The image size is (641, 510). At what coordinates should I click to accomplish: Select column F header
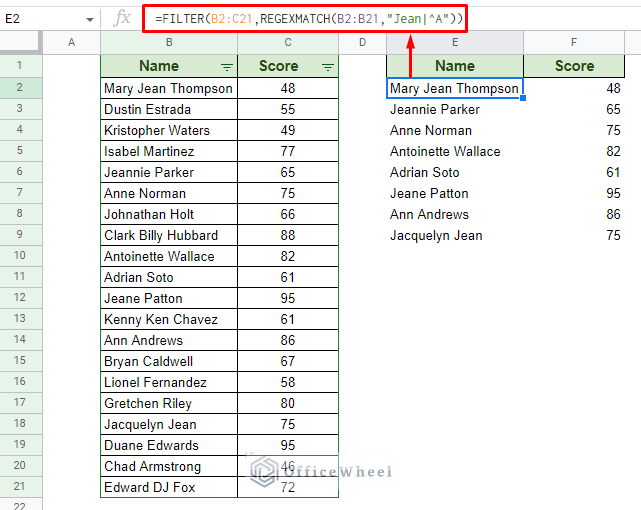point(574,42)
